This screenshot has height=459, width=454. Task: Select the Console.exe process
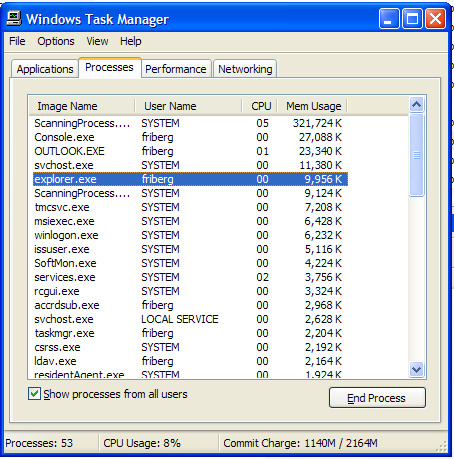pos(190,137)
